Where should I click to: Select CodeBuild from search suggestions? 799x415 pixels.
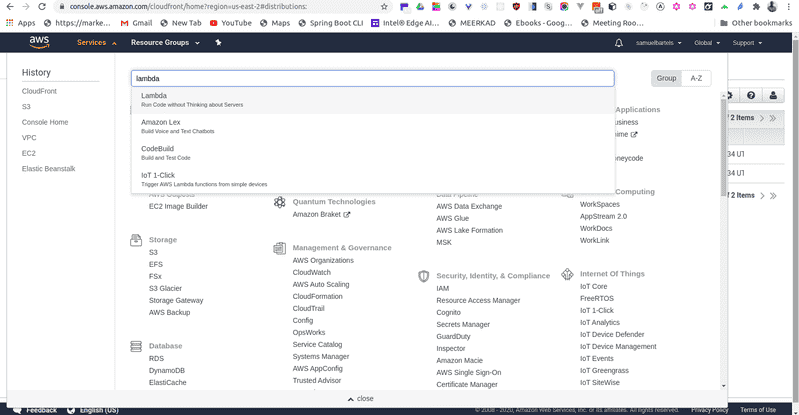(373, 153)
